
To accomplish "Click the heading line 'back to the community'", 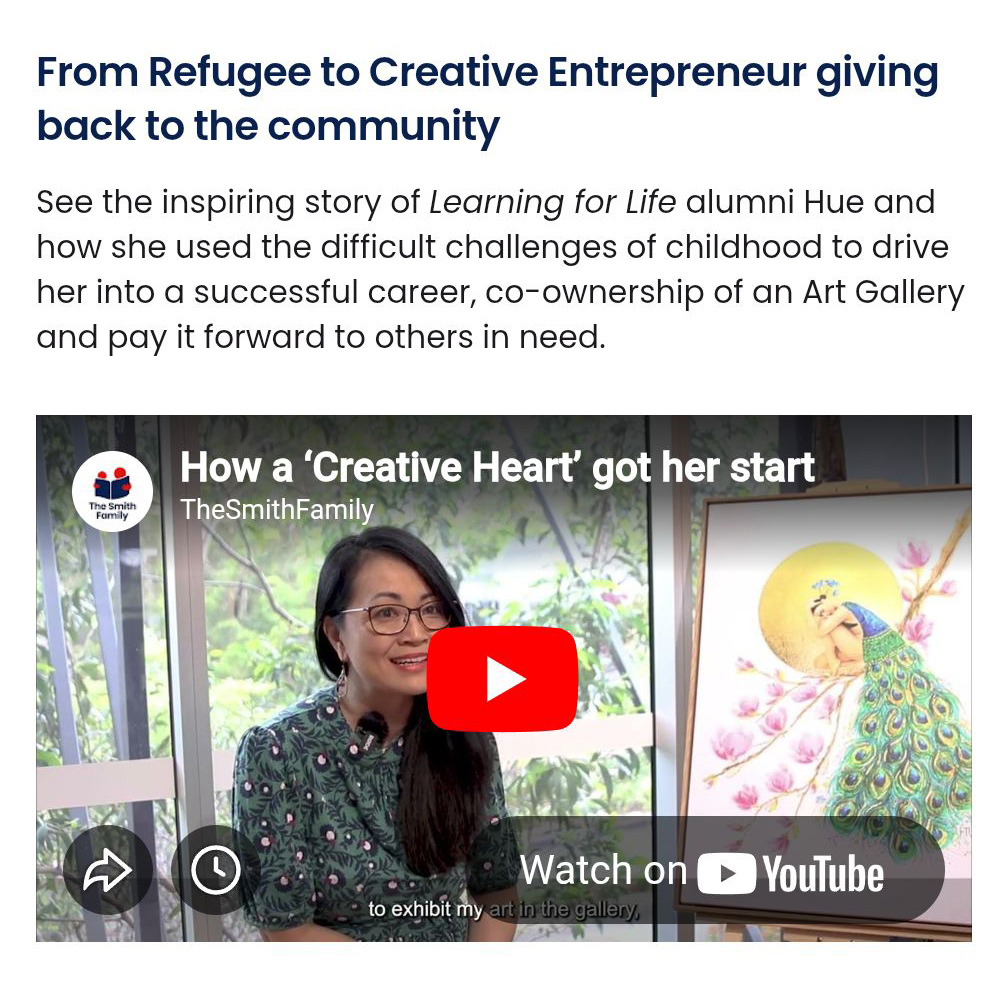I will point(268,125).
